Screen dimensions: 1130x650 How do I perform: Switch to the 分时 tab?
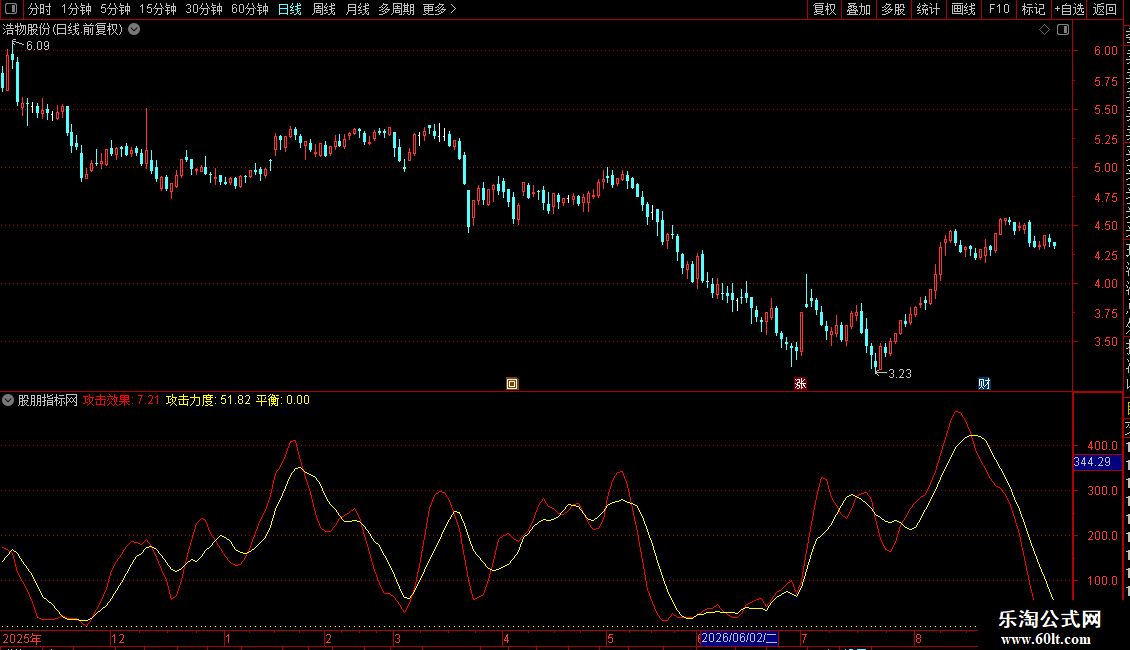(x=40, y=9)
